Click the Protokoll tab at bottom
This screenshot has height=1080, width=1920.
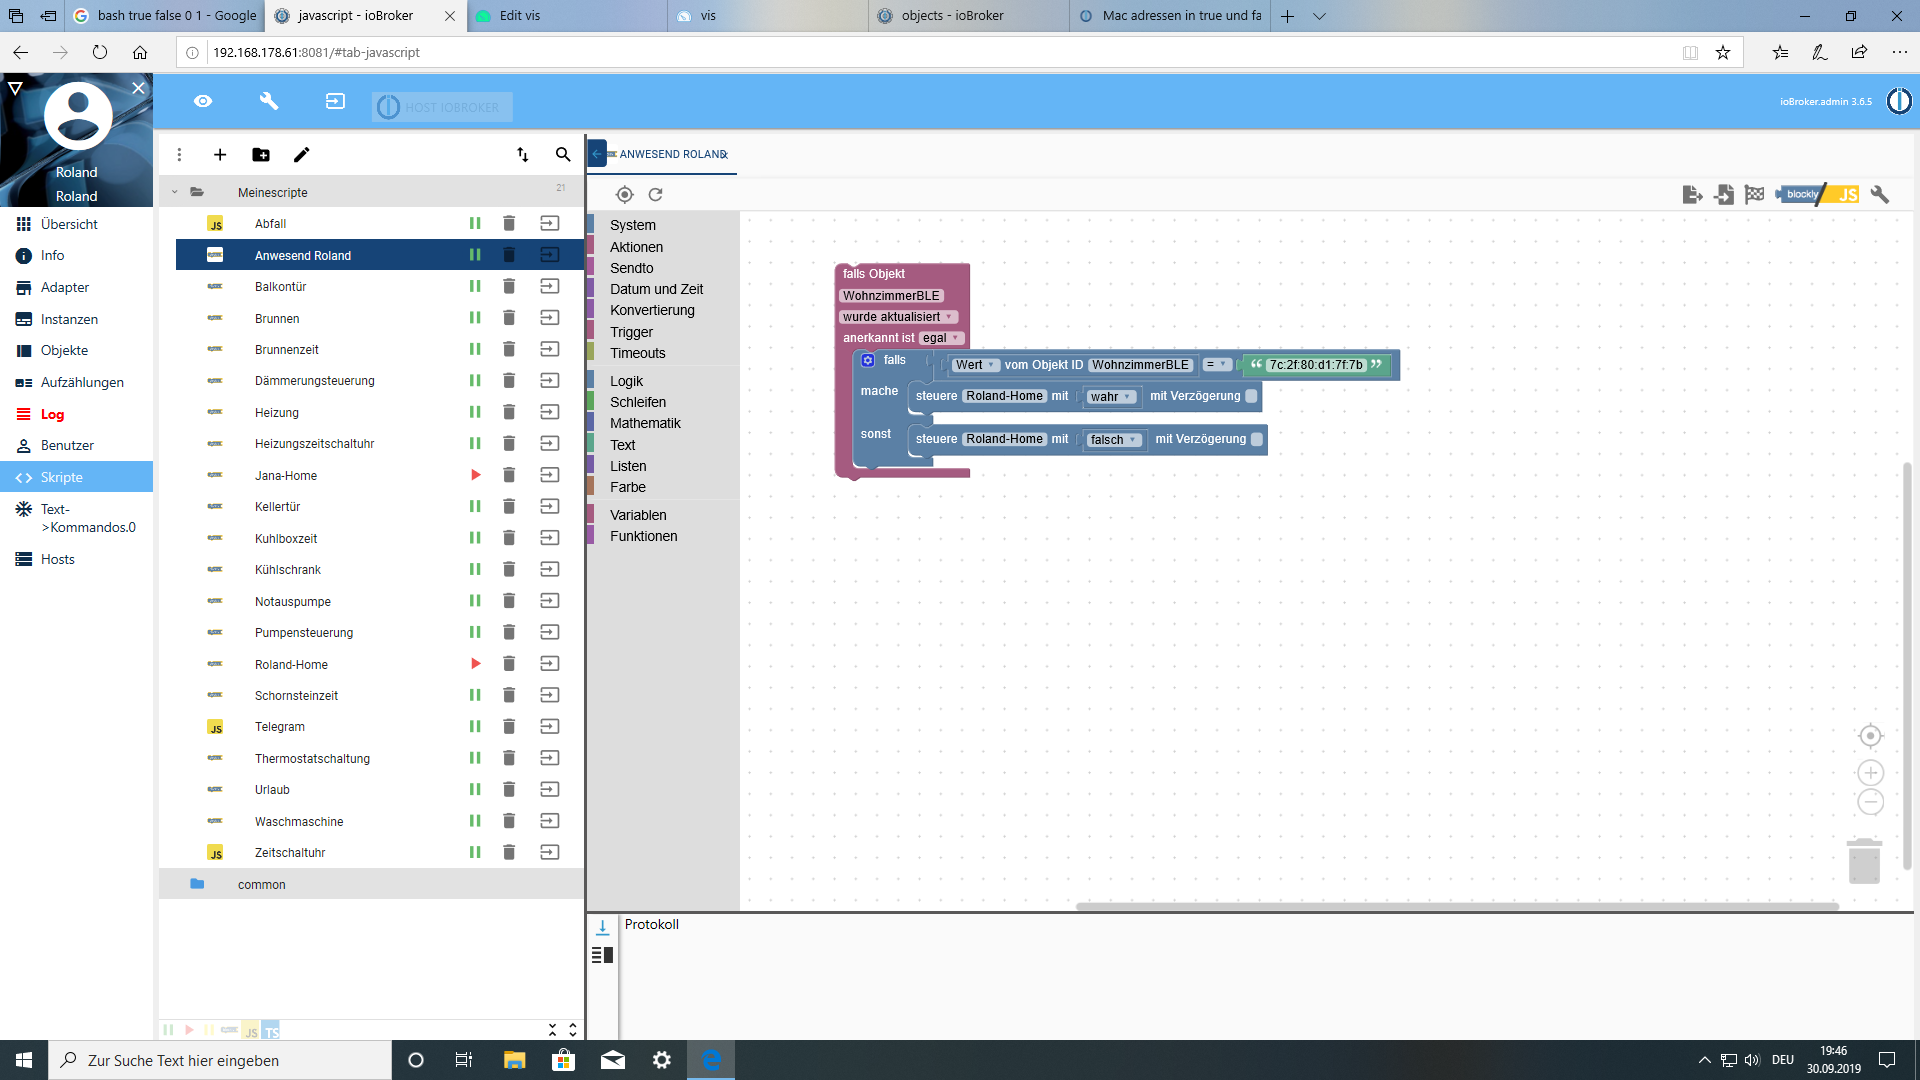click(x=651, y=923)
